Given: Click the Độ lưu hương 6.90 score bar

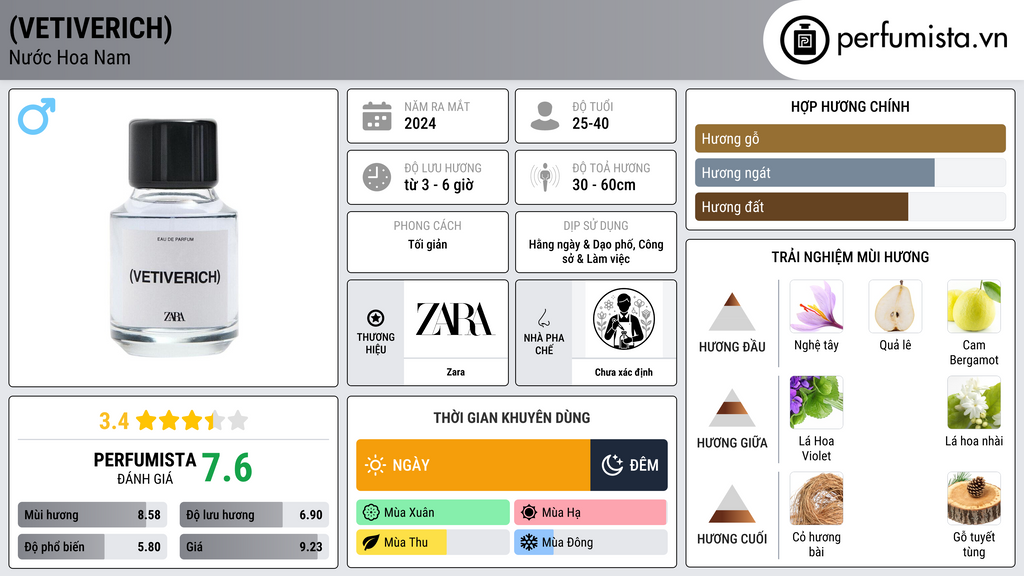Looking at the screenshot, I should click(x=254, y=515).
